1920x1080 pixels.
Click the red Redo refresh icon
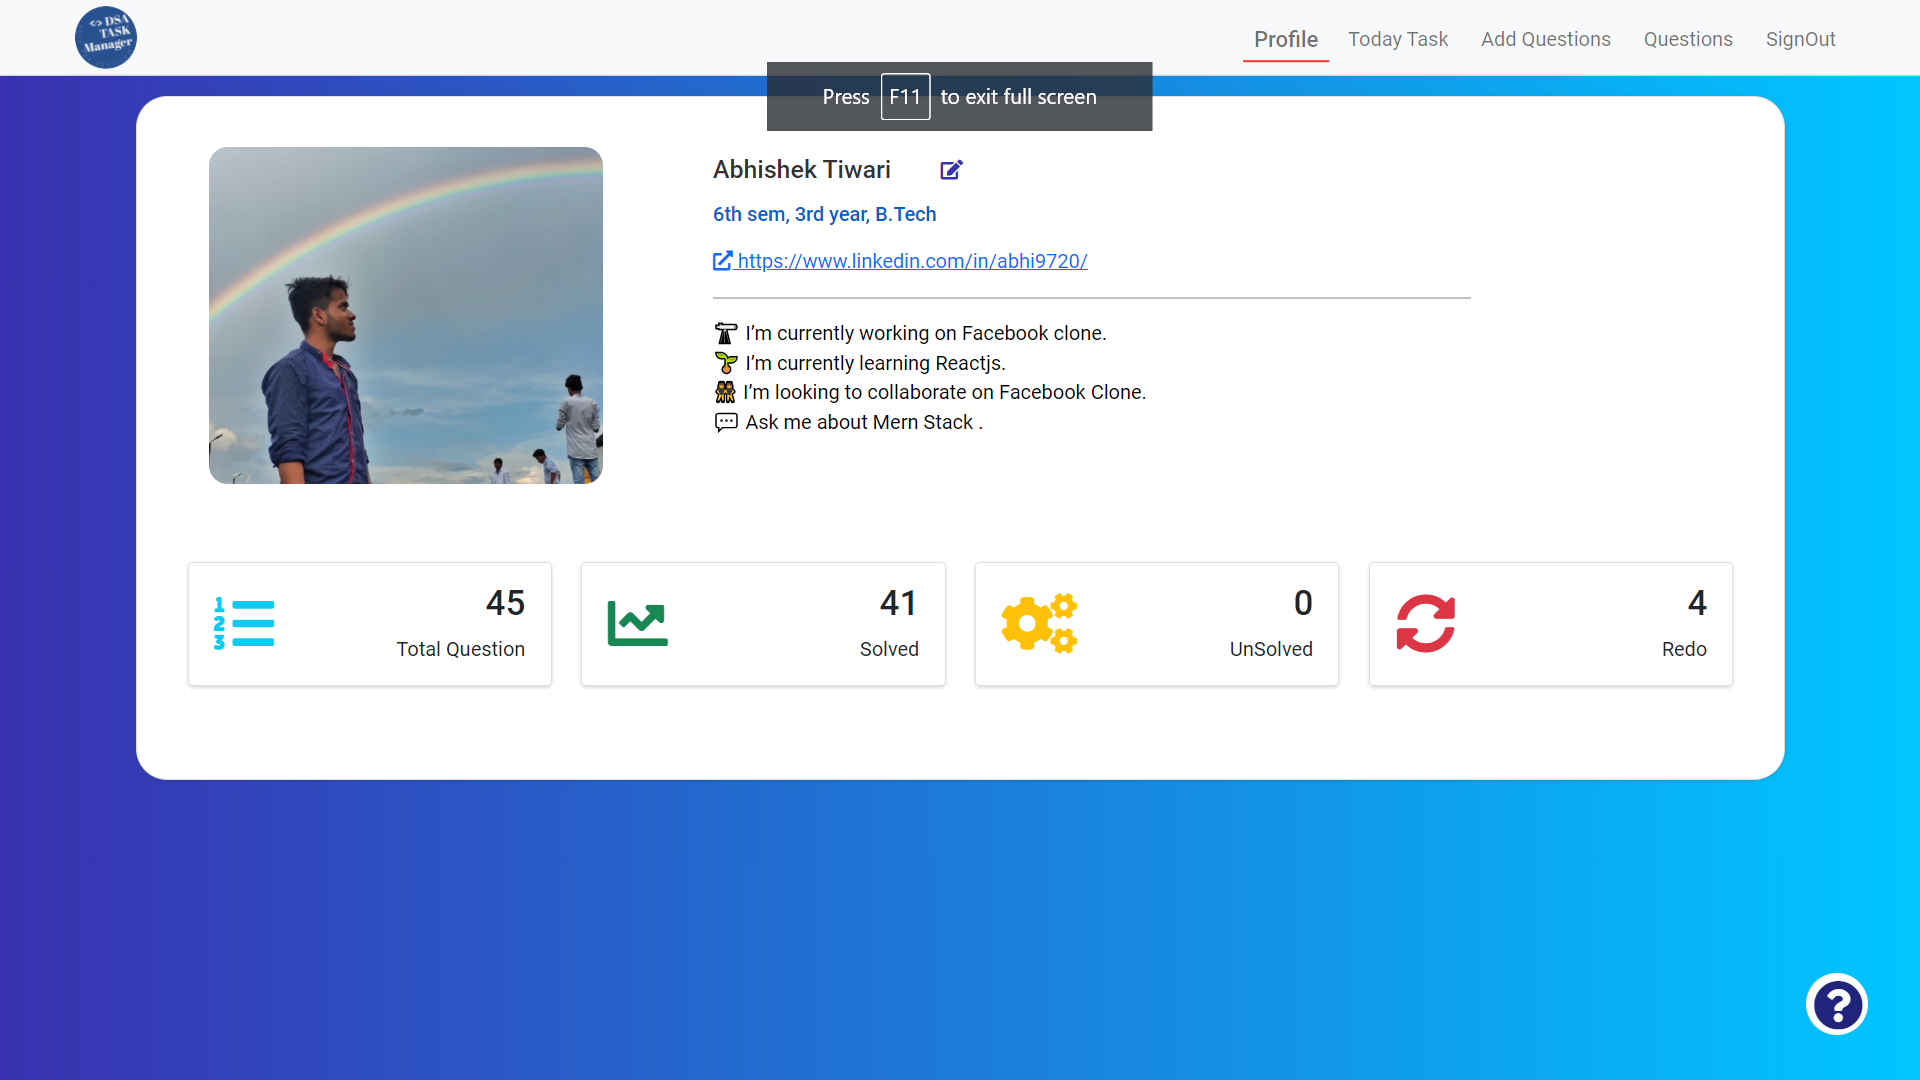pos(1425,624)
